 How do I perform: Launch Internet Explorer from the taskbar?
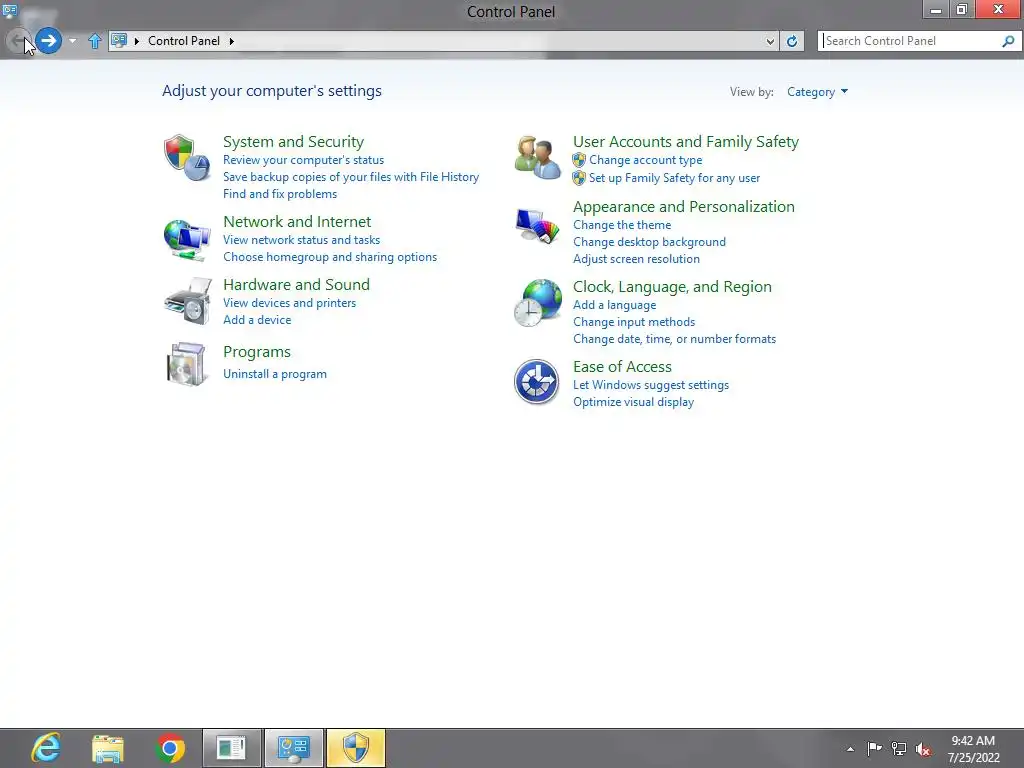tap(46, 748)
